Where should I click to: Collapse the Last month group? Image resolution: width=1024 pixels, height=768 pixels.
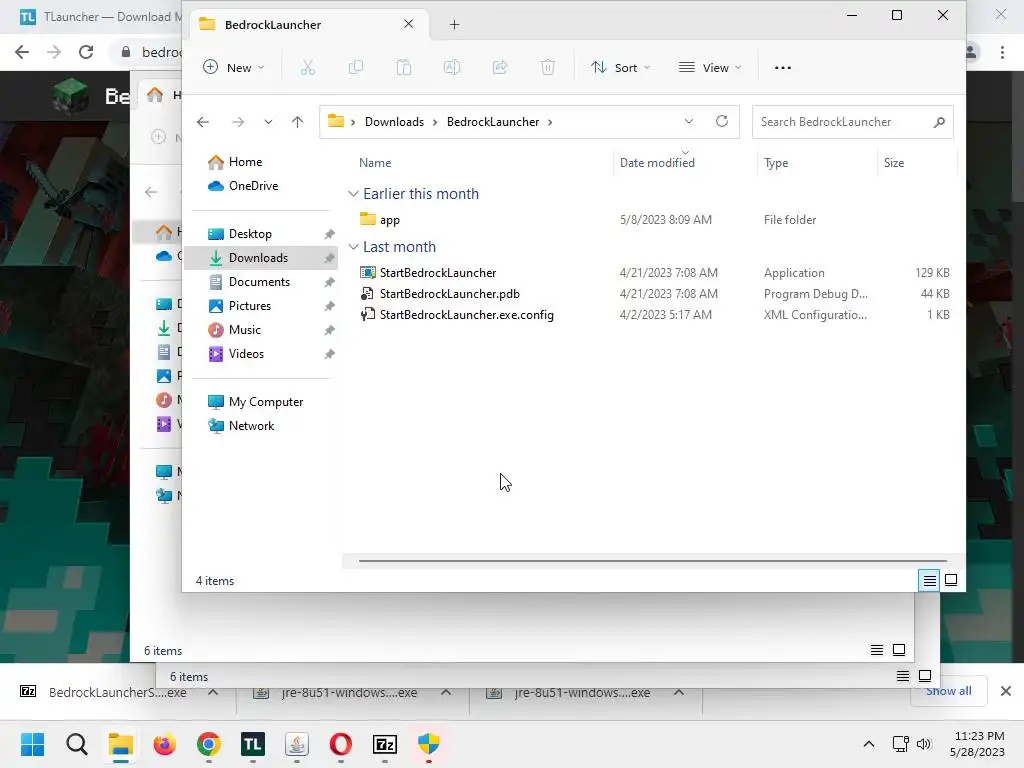(x=353, y=247)
